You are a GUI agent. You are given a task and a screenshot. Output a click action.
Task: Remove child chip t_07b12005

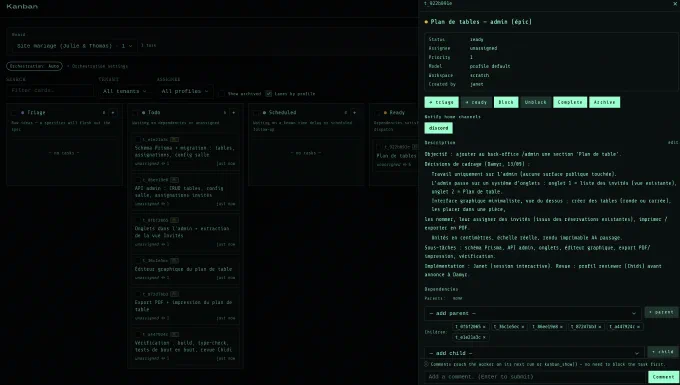pos(484,327)
